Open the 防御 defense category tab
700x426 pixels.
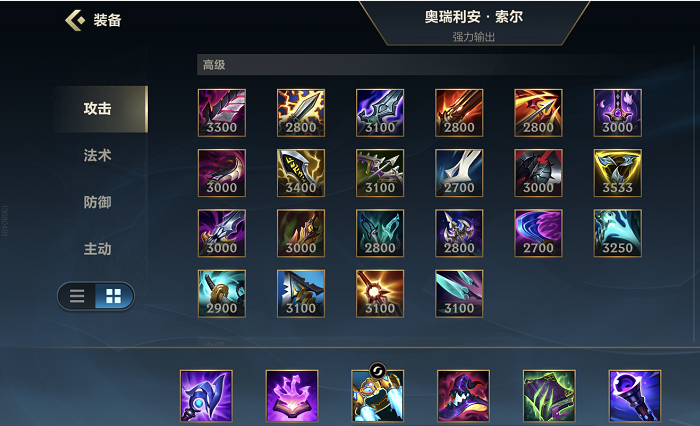click(97, 202)
